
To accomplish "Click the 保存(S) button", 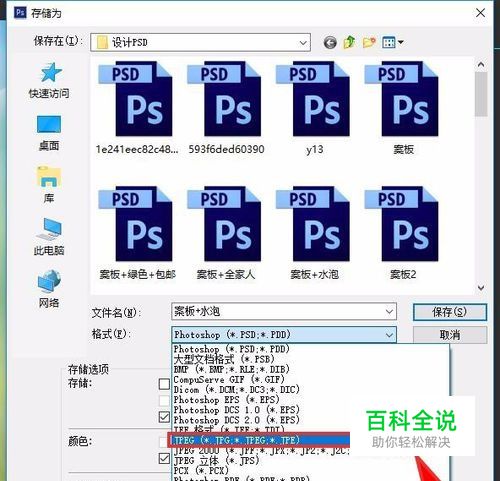I will [x=450, y=312].
